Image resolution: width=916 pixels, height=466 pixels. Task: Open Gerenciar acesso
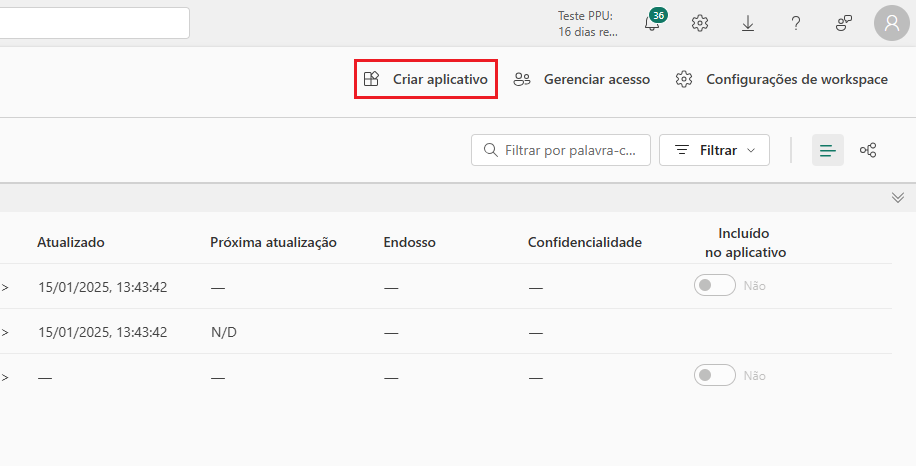point(582,79)
